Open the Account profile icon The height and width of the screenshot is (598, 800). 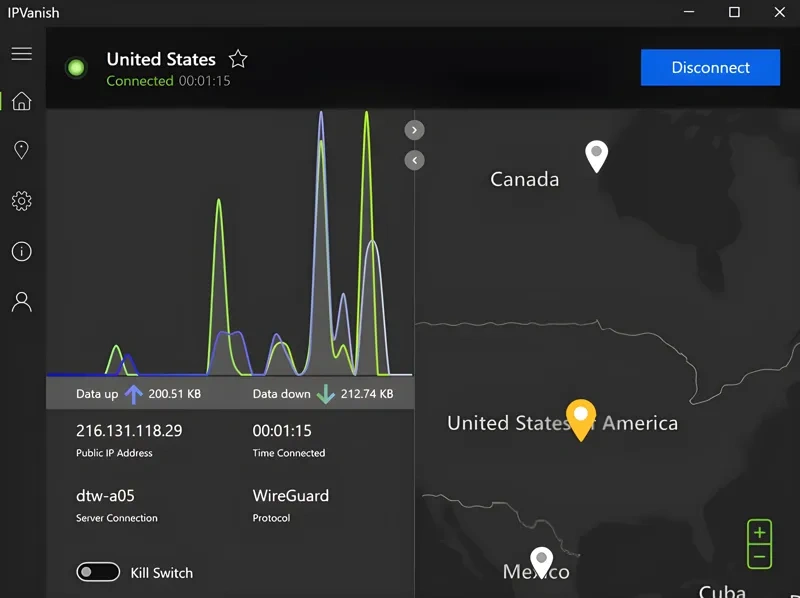point(21,302)
